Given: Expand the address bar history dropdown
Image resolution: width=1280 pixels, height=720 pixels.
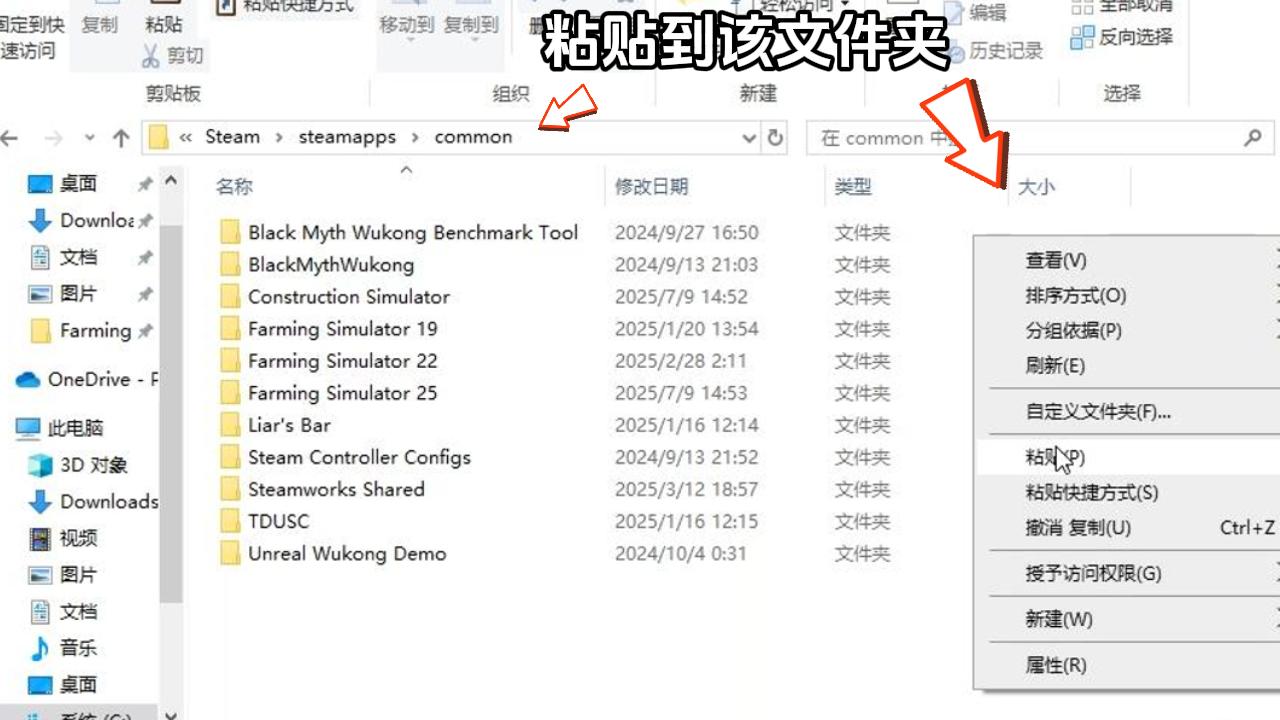Looking at the screenshot, I should click(x=749, y=138).
